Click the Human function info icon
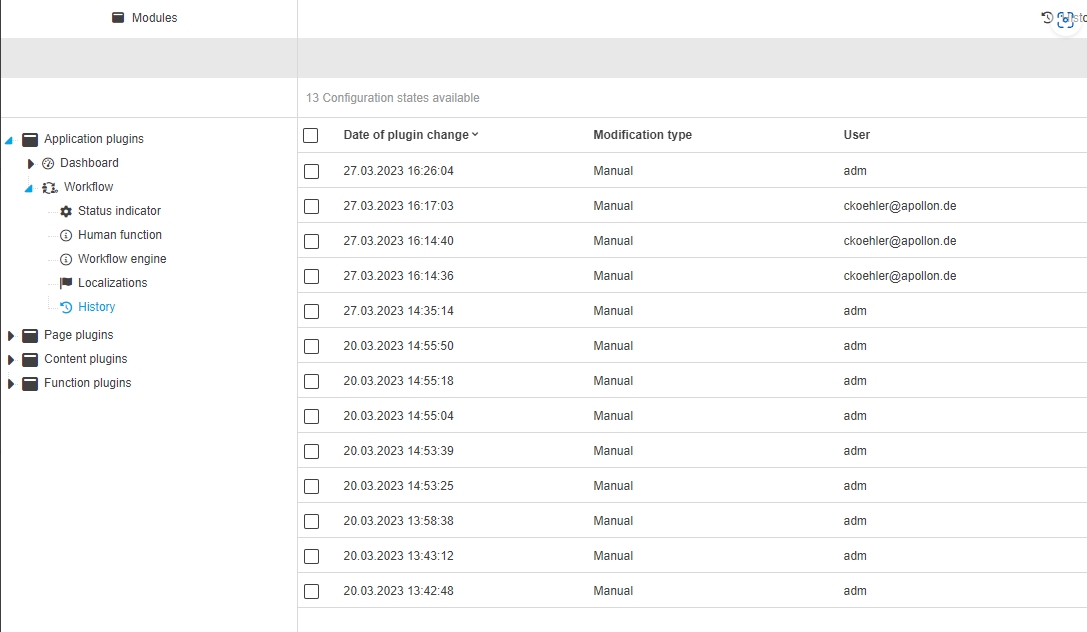1087x632 pixels. coord(66,235)
